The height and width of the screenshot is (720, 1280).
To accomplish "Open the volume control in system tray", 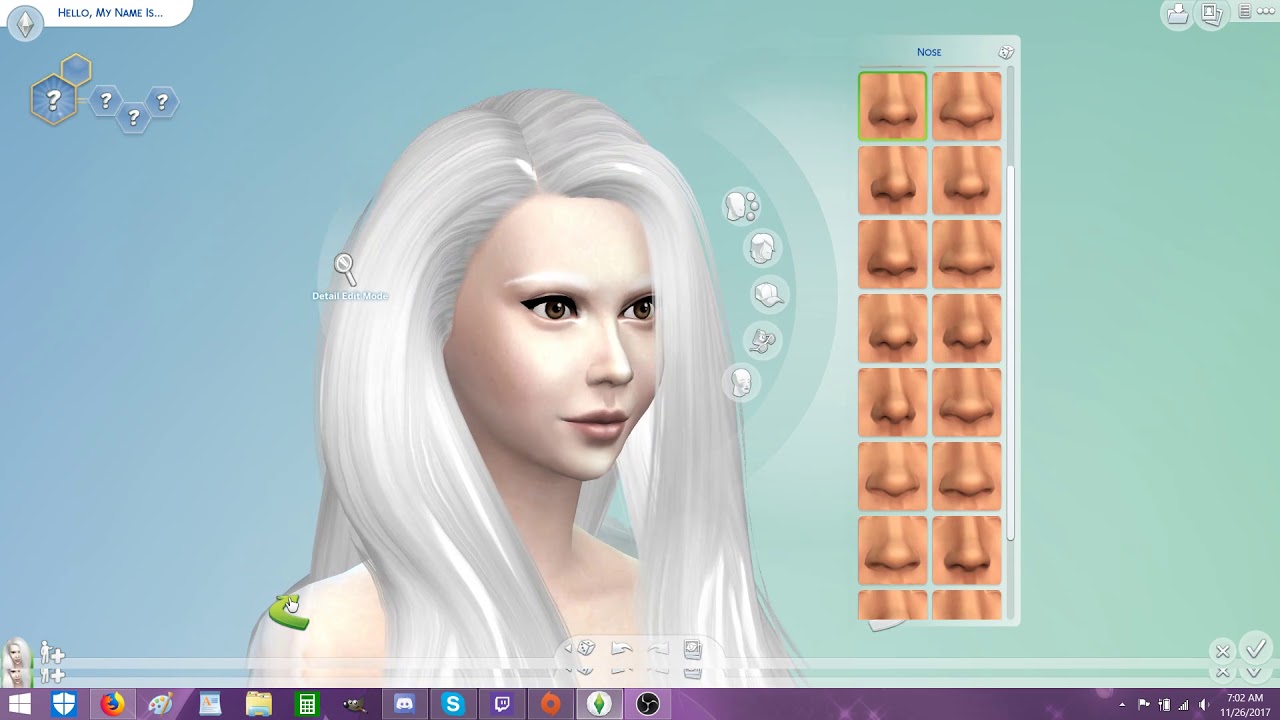I will 1203,704.
